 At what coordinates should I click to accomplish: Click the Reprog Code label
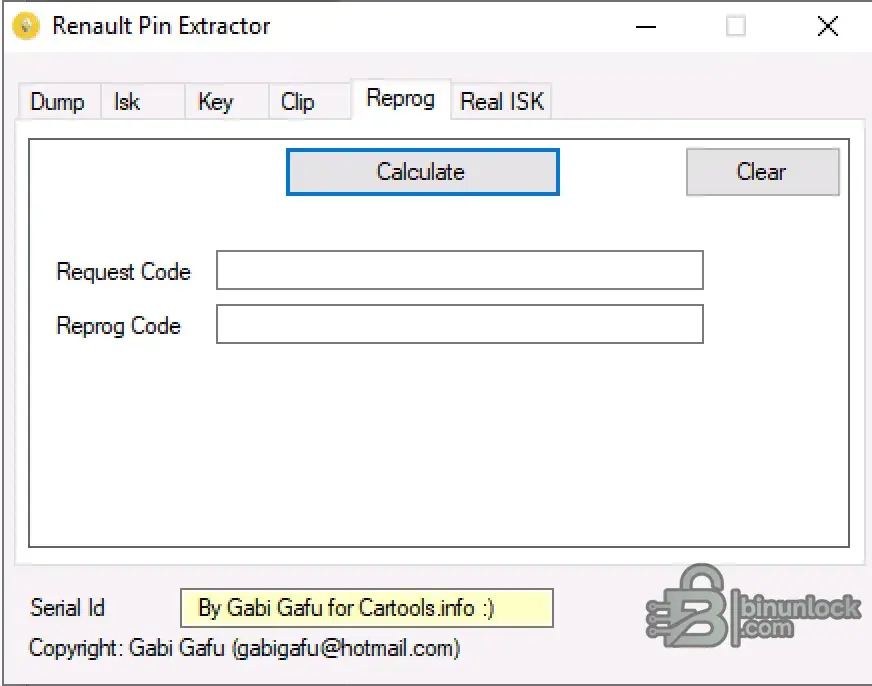pos(118,326)
